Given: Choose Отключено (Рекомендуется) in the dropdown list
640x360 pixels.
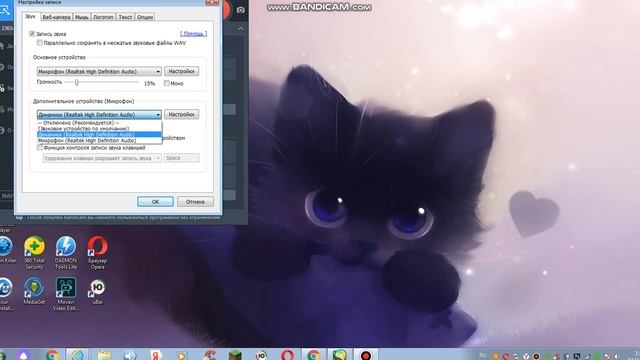Looking at the screenshot, I should [99, 123].
